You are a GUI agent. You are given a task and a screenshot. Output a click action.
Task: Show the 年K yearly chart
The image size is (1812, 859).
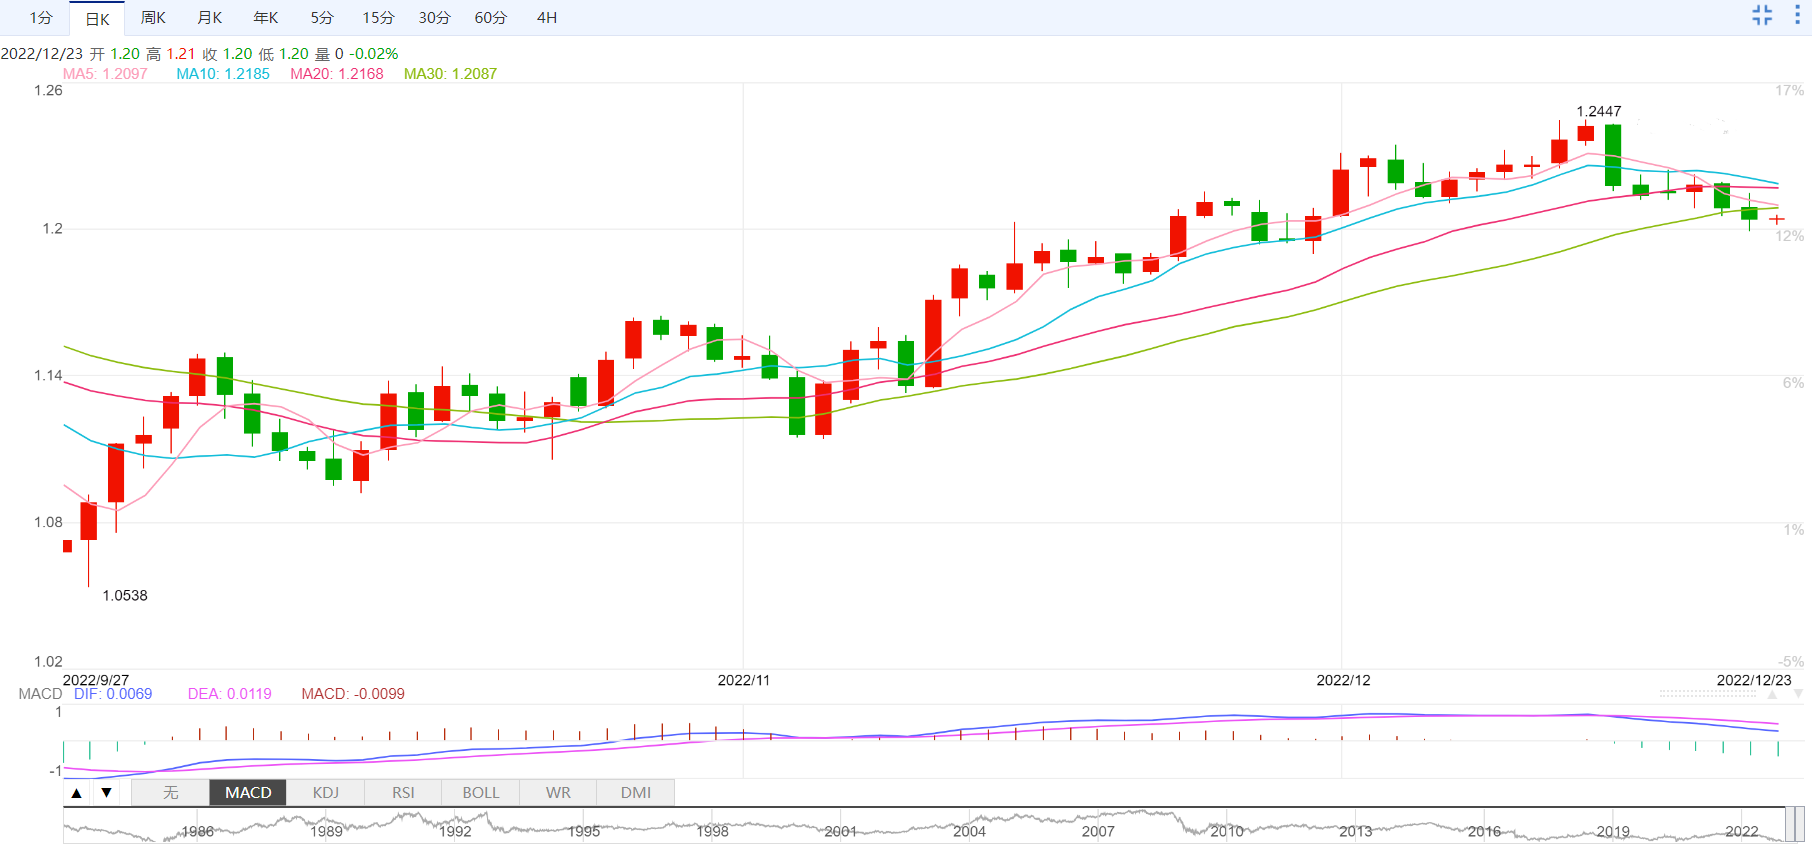(x=265, y=18)
